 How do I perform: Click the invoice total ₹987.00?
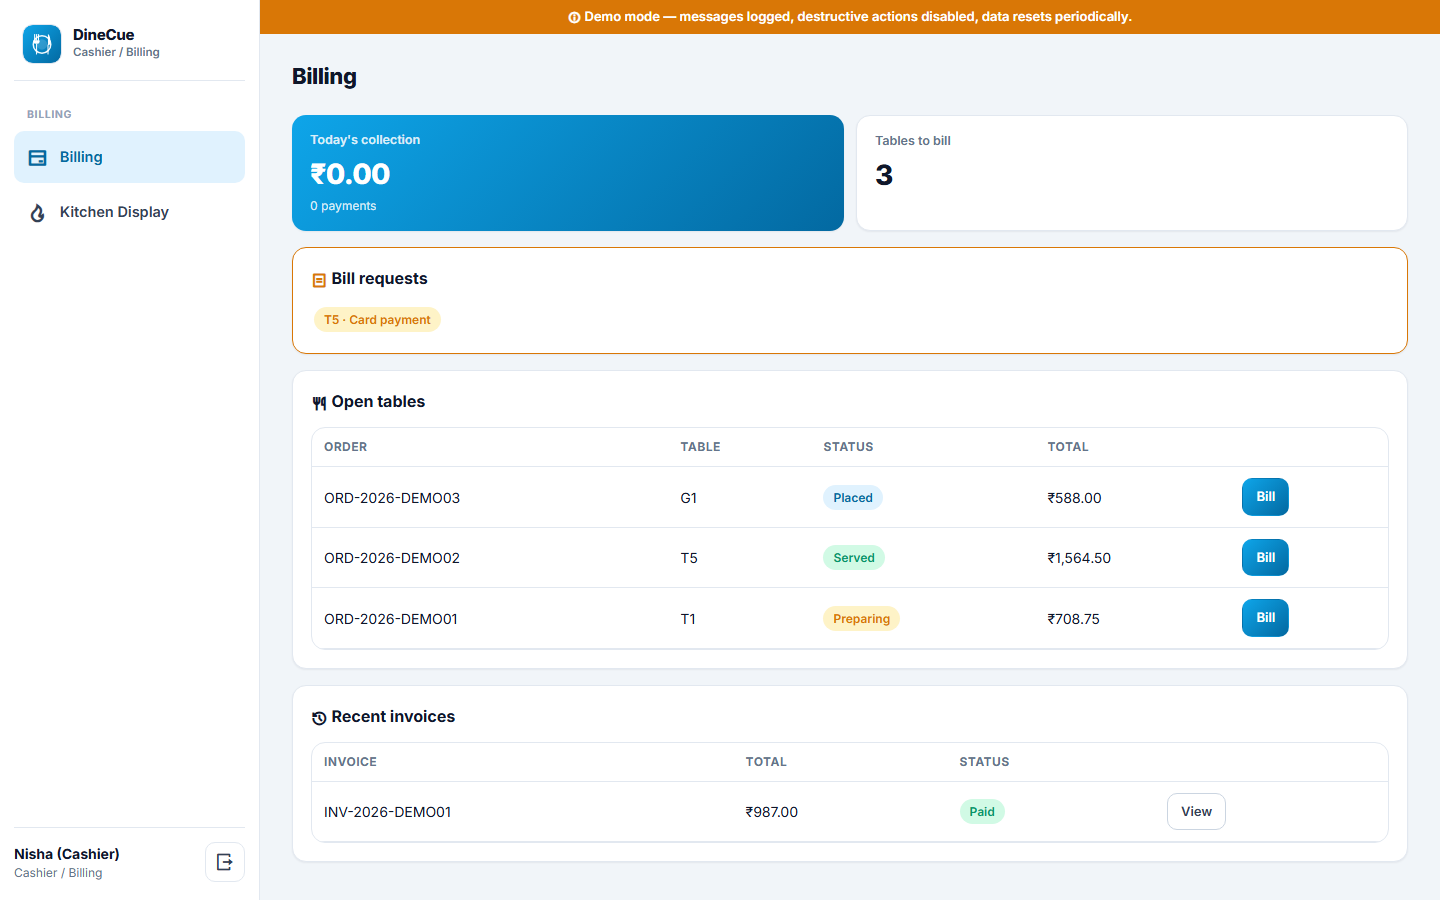772,812
